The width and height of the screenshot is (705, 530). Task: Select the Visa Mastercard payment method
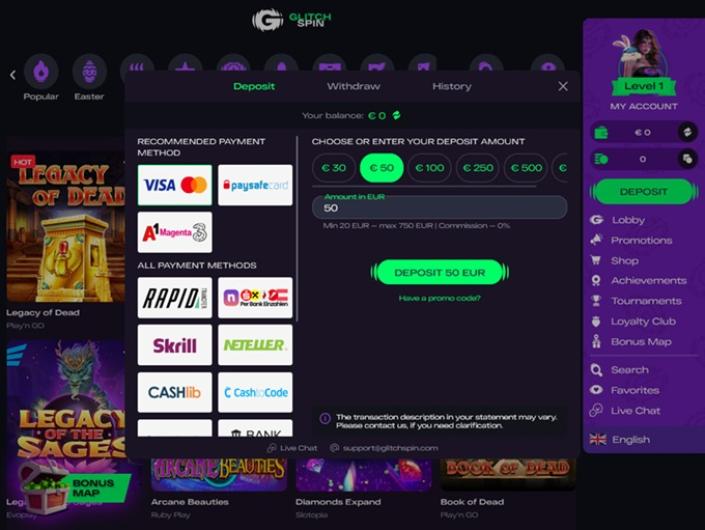175,185
